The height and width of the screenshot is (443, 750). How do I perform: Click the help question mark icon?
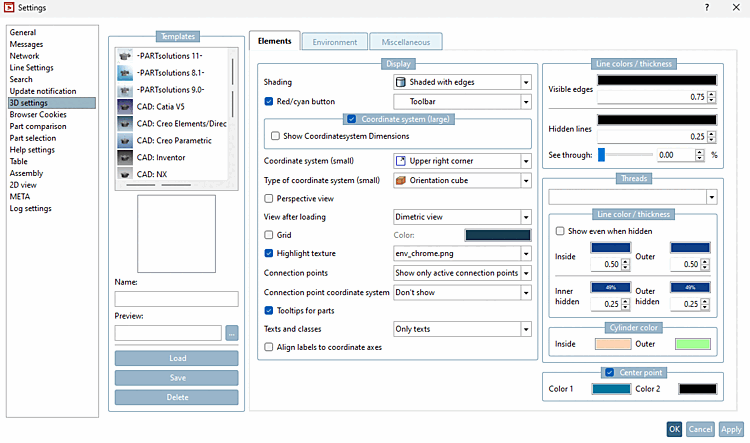[x=706, y=7]
